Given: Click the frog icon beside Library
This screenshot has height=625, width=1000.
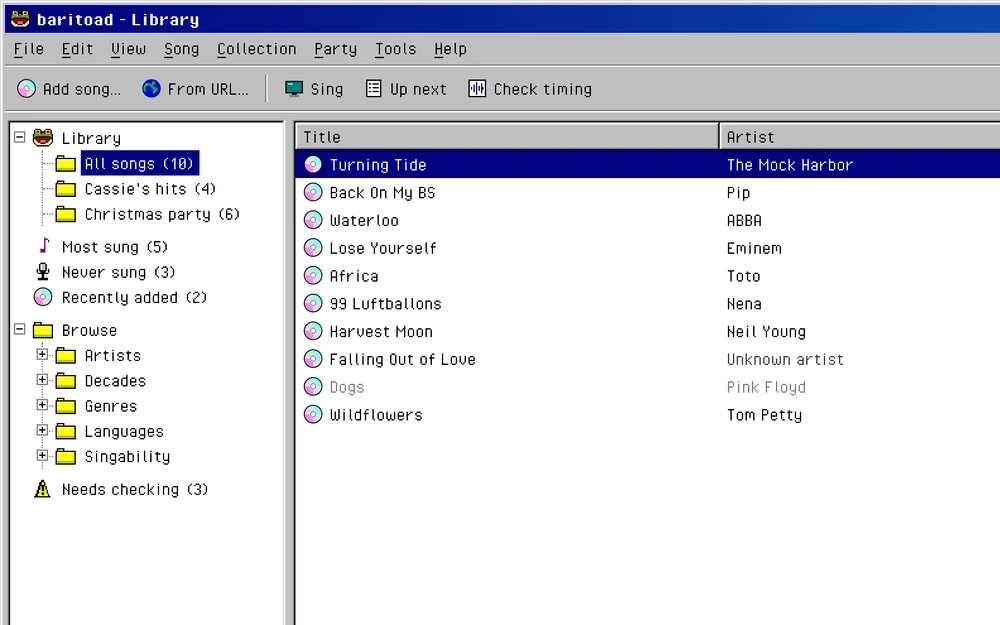Looking at the screenshot, I should tap(43, 137).
